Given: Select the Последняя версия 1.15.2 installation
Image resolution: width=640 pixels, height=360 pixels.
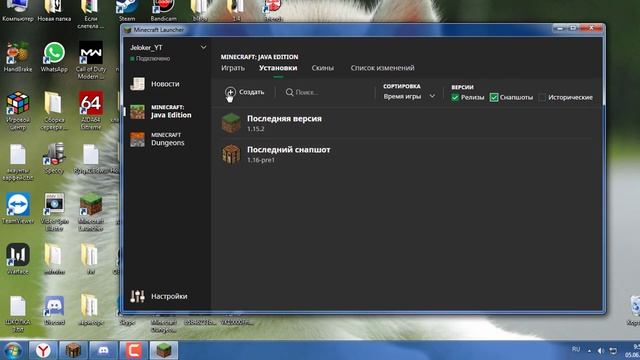Looking at the screenshot, I should pos(406,123).
